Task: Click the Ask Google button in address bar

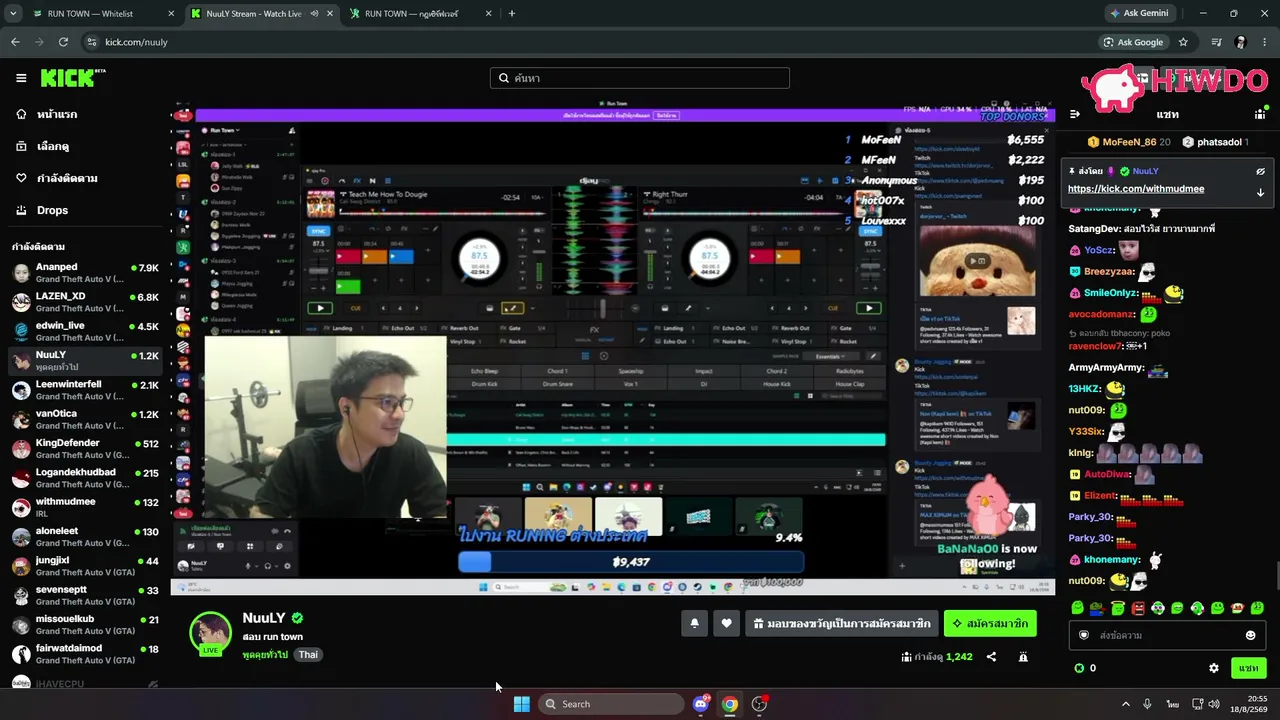Action: click(1133, 42)
